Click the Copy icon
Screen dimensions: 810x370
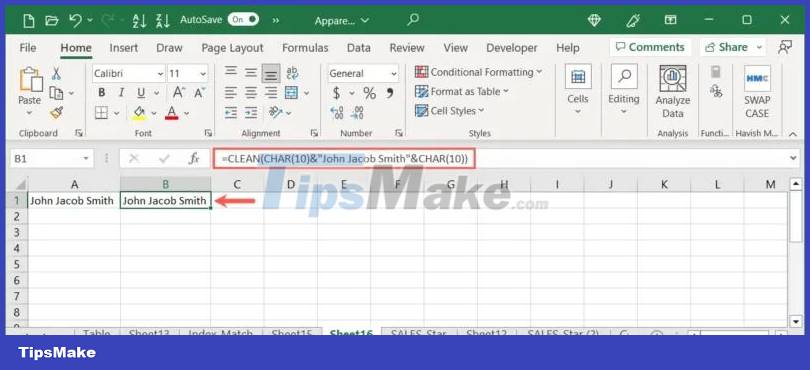pyautogui.click(x=56, y=93)
